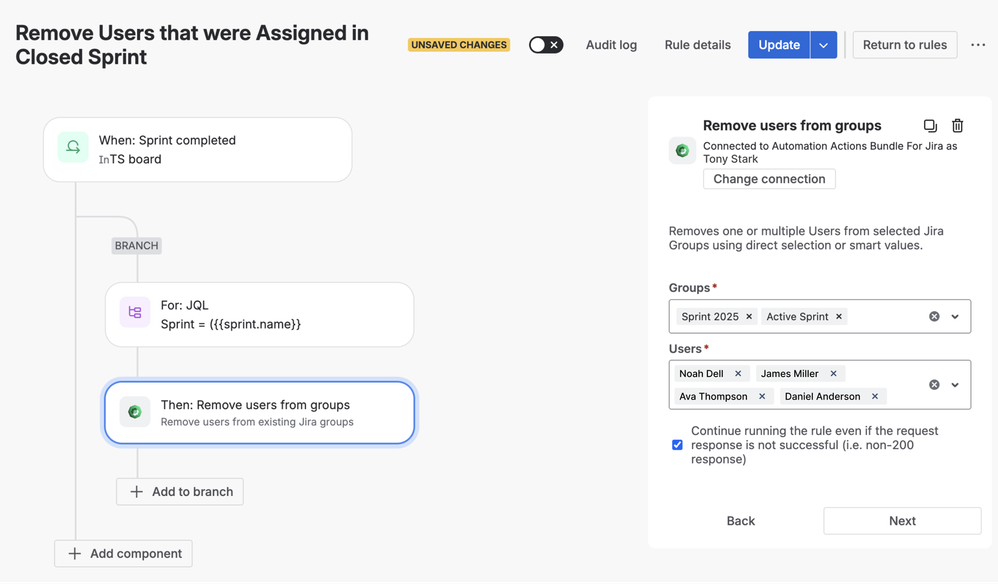The width and height of the screenshot is (998, 584).
Task: Clear all selected groups
Action: [934, 316]
